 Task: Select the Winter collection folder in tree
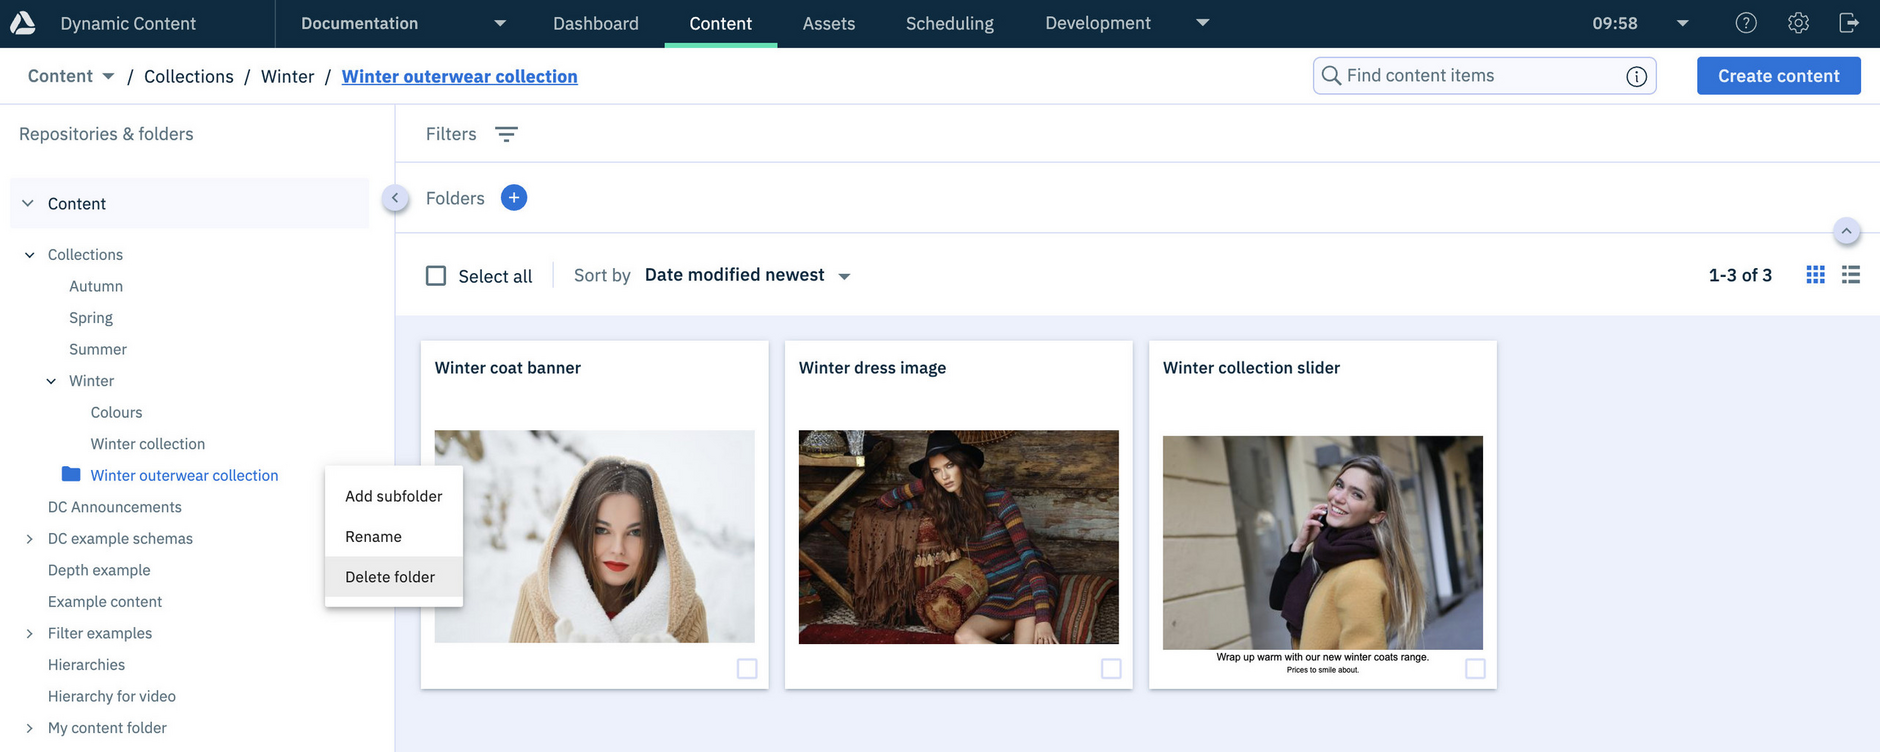148,444
